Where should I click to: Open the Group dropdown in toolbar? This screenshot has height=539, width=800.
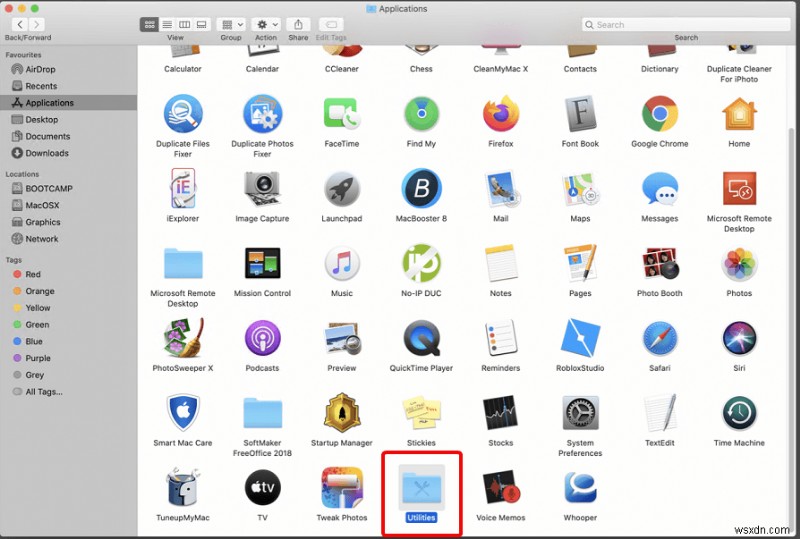(231, 24)
